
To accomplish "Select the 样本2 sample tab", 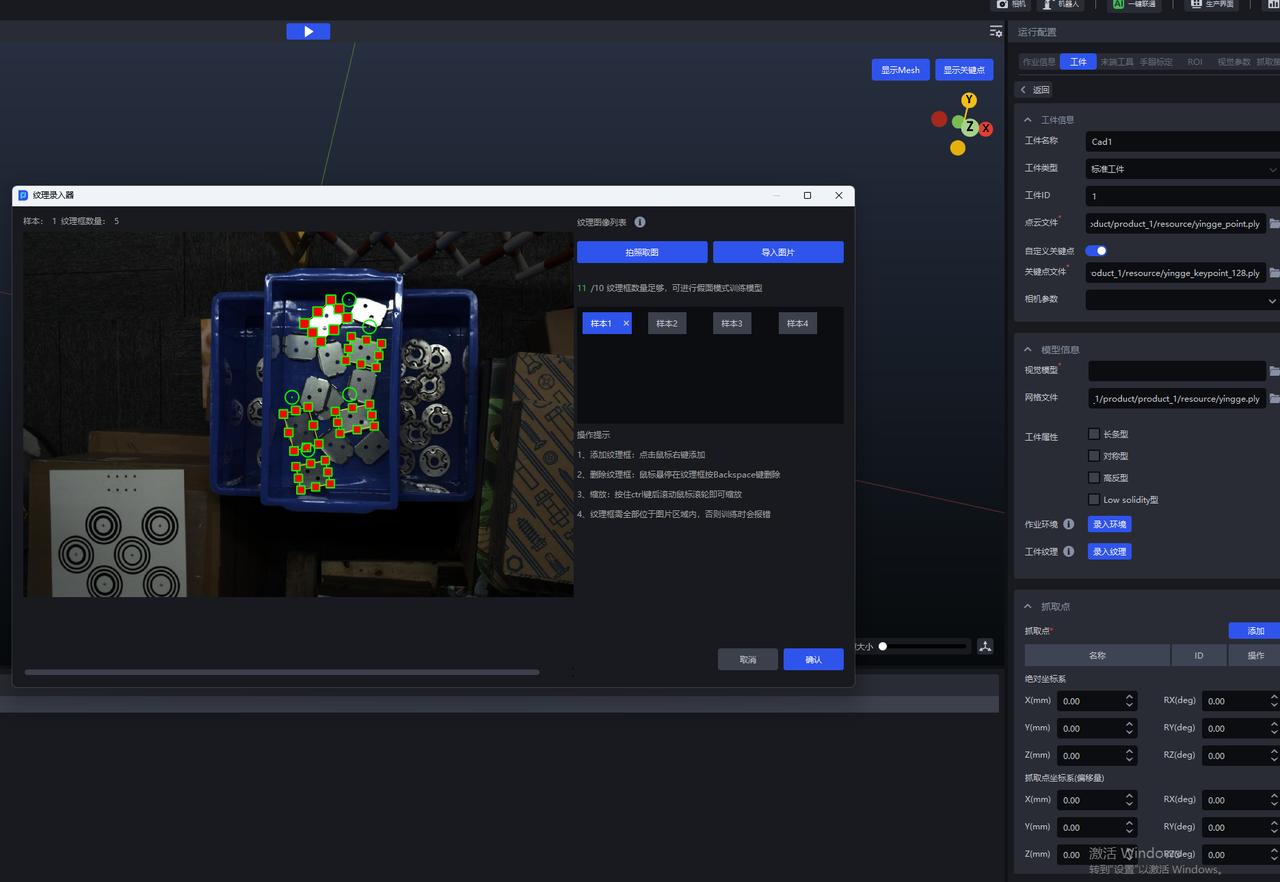I will pos(667,323).
